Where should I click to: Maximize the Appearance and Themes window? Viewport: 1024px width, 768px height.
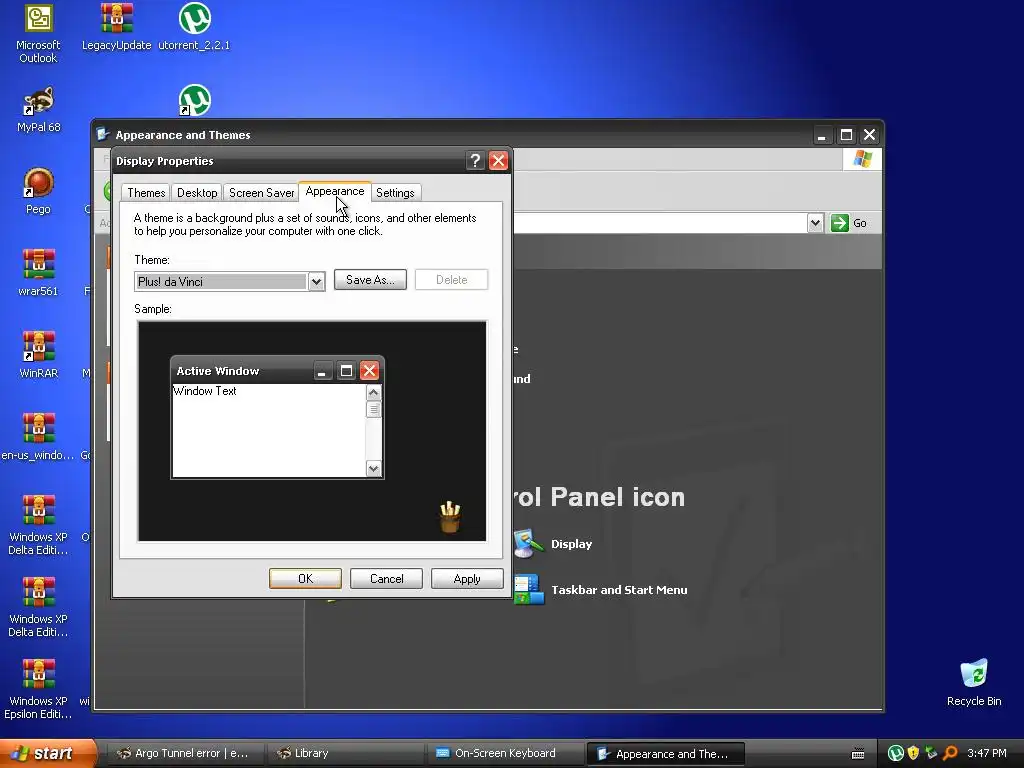click(x=846, y=135)
